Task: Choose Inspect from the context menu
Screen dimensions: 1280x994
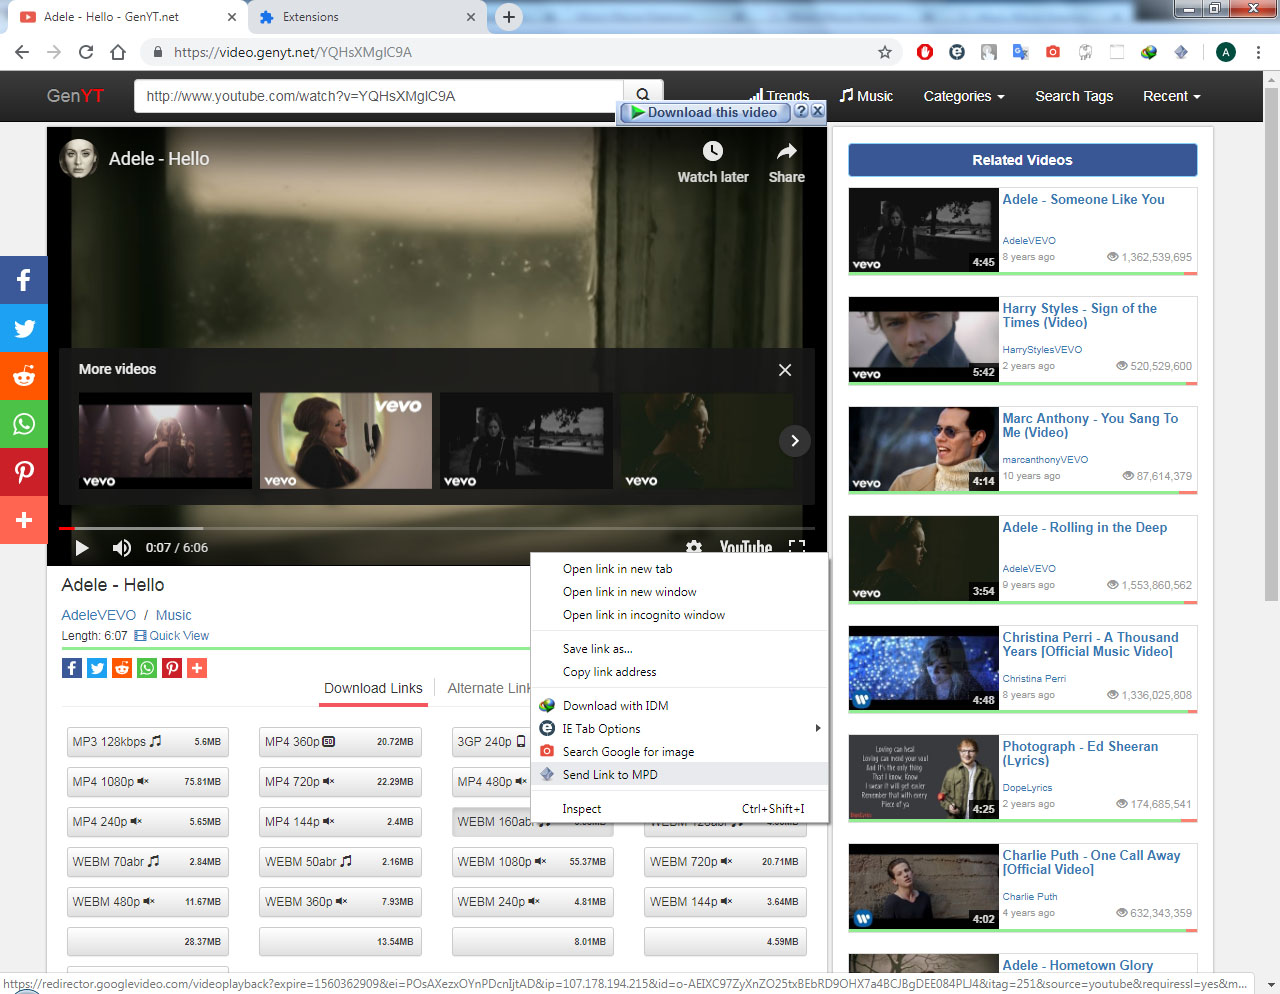Action: point(680,809)
